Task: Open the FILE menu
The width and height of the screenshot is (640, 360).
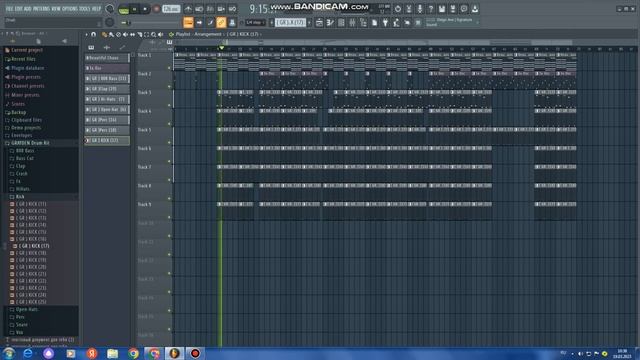Action: (9, 9)
